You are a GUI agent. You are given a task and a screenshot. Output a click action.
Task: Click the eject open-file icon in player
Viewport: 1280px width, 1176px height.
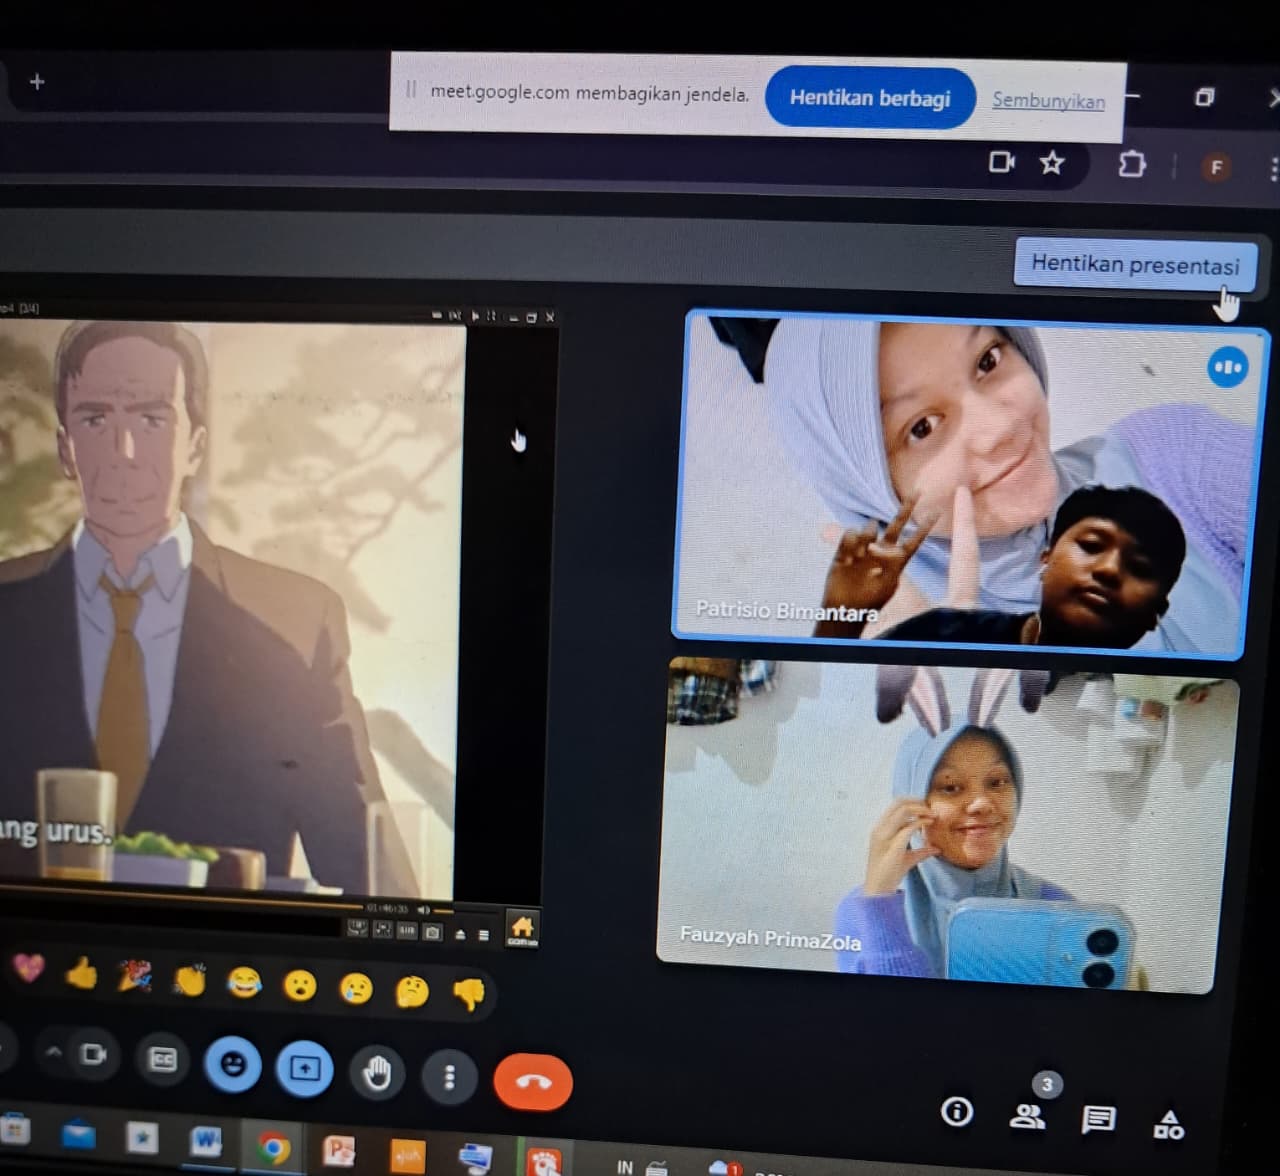[x=460, y=934]
